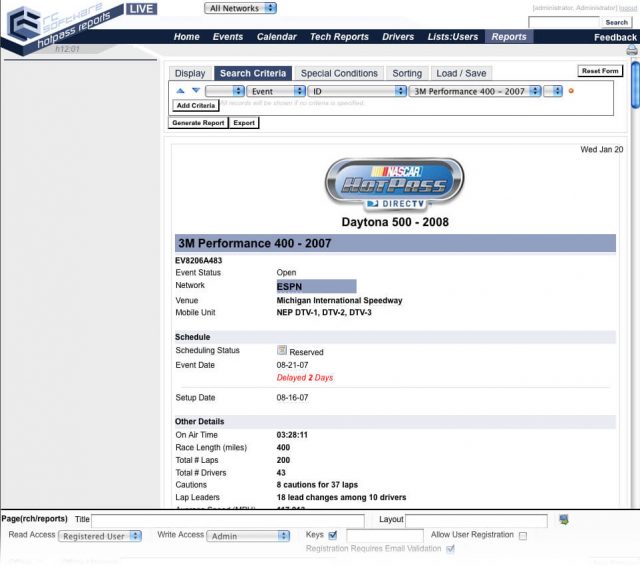Click the Add Criteria button
Image resolution: width=640 pixels, height=566 pixels.
click(x=196, y=105)
